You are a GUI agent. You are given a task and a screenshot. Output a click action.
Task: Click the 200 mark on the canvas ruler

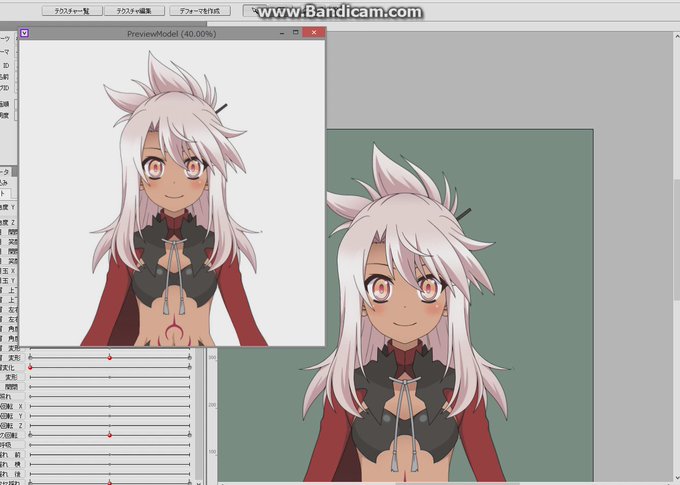coord(212,405)
